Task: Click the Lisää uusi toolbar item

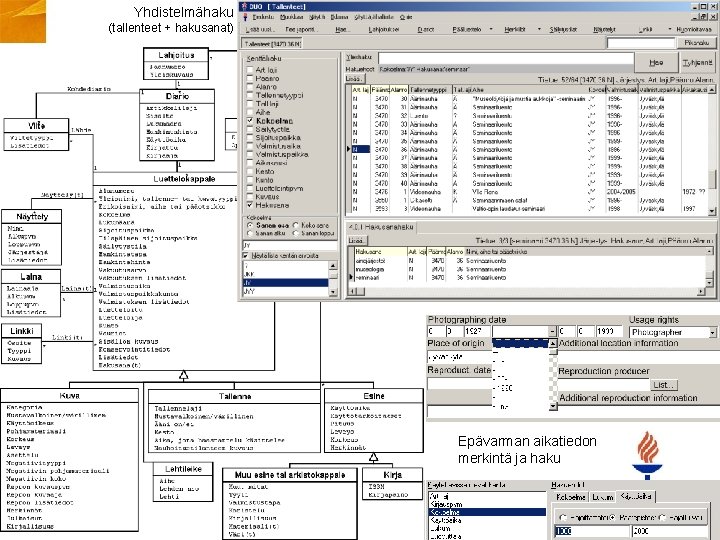Action: 260,29
